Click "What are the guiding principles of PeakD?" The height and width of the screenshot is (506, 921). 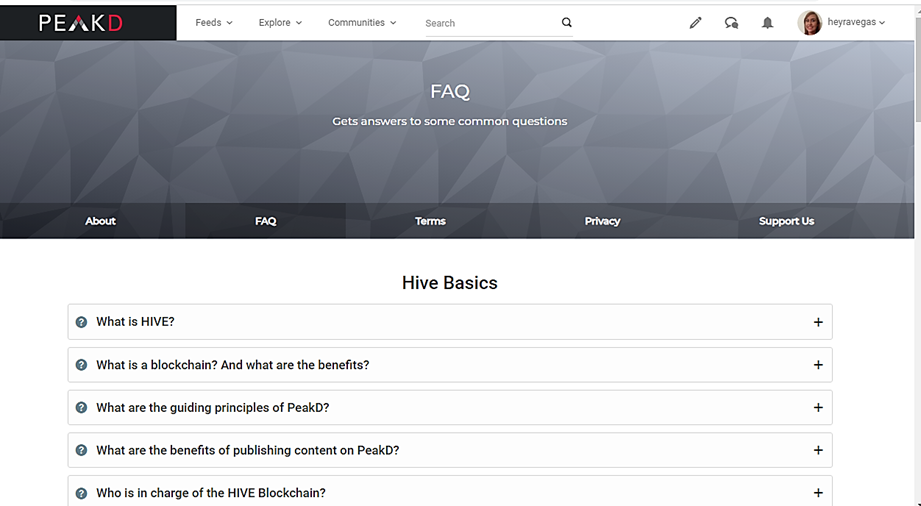pos(213,408)
